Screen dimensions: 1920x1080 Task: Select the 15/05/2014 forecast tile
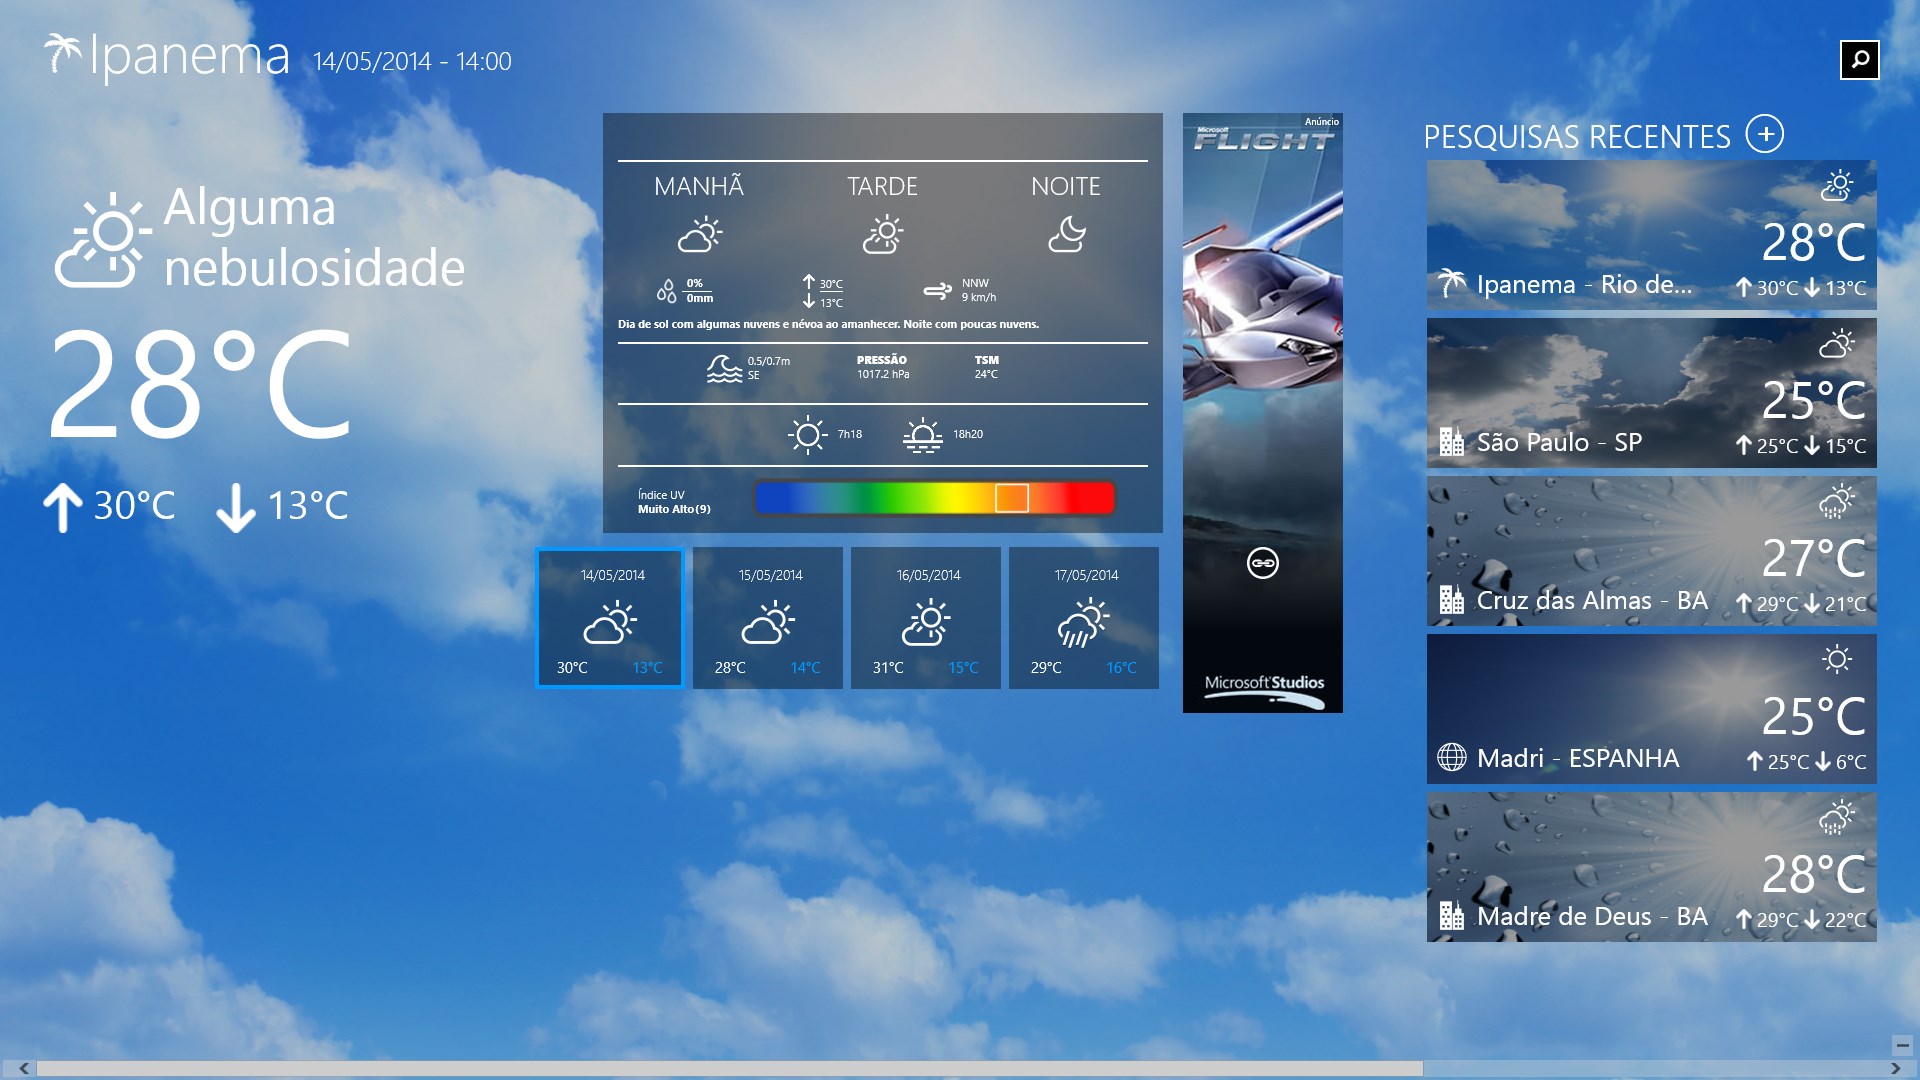pos(768,618)
